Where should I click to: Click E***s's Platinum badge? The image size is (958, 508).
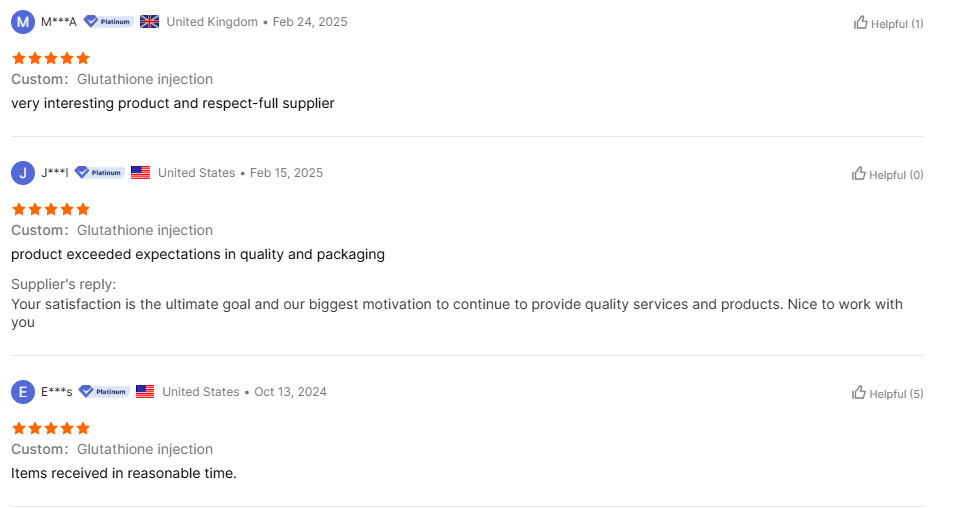(x=104, y=392)
